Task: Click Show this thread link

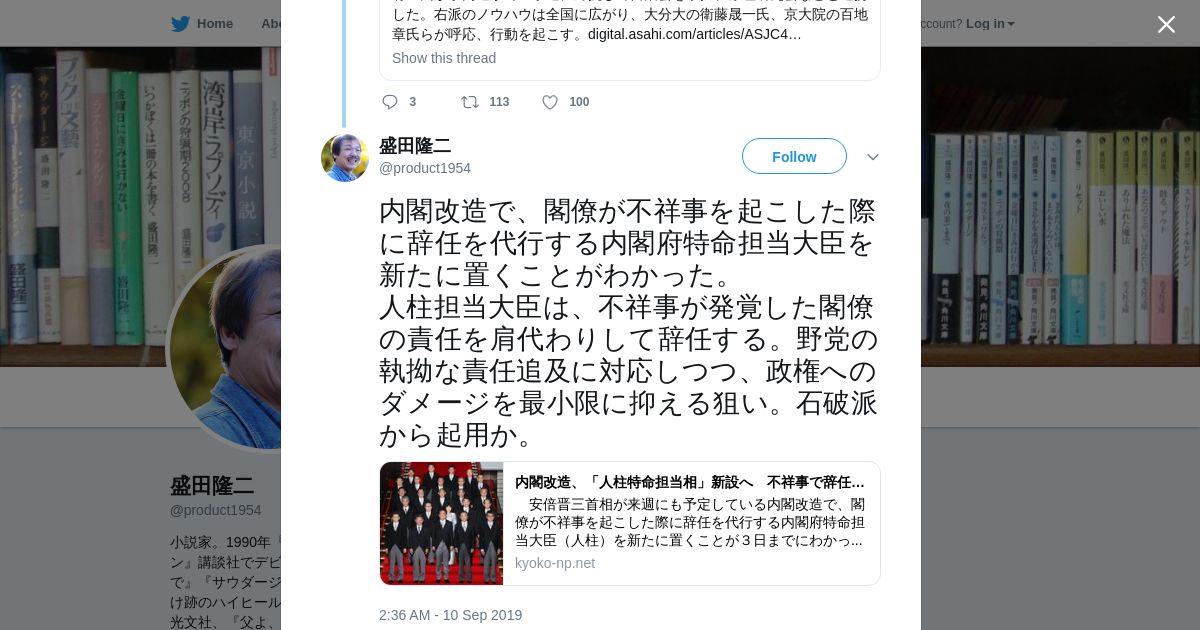Action: coord(444,58)
